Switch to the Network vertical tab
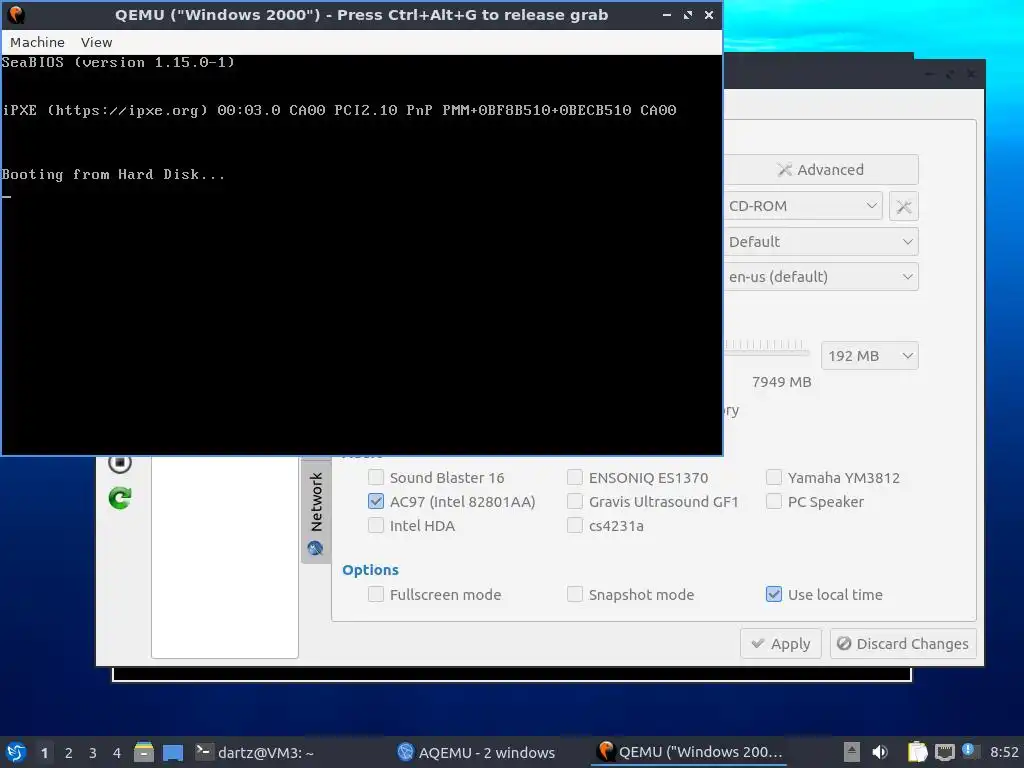The image size is (1024, 768). pos(316,511)
